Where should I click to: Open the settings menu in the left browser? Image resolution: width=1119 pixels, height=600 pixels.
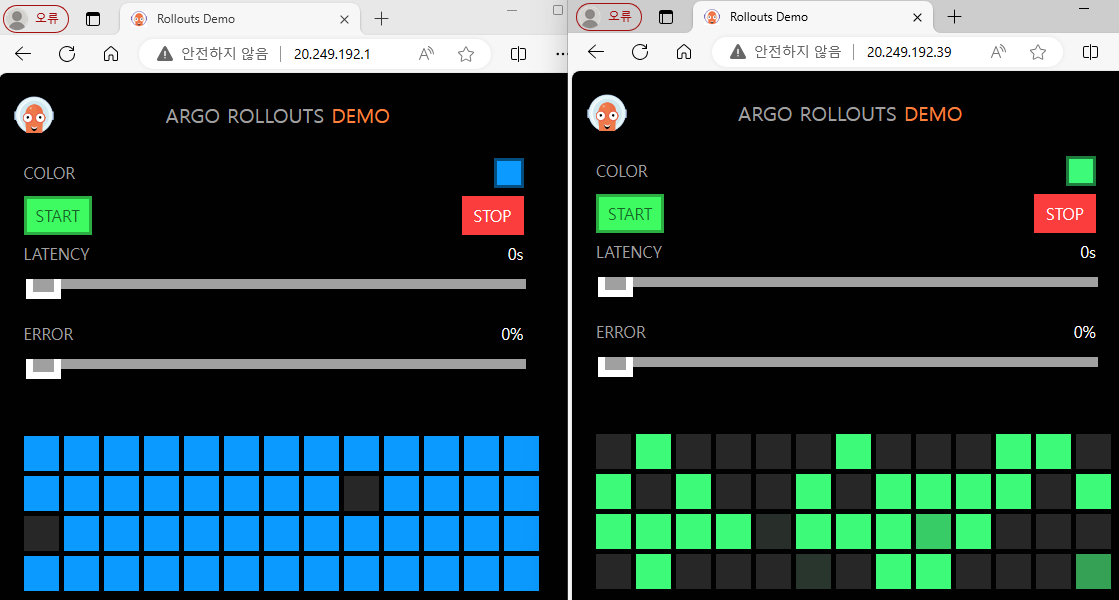[561, 54]
